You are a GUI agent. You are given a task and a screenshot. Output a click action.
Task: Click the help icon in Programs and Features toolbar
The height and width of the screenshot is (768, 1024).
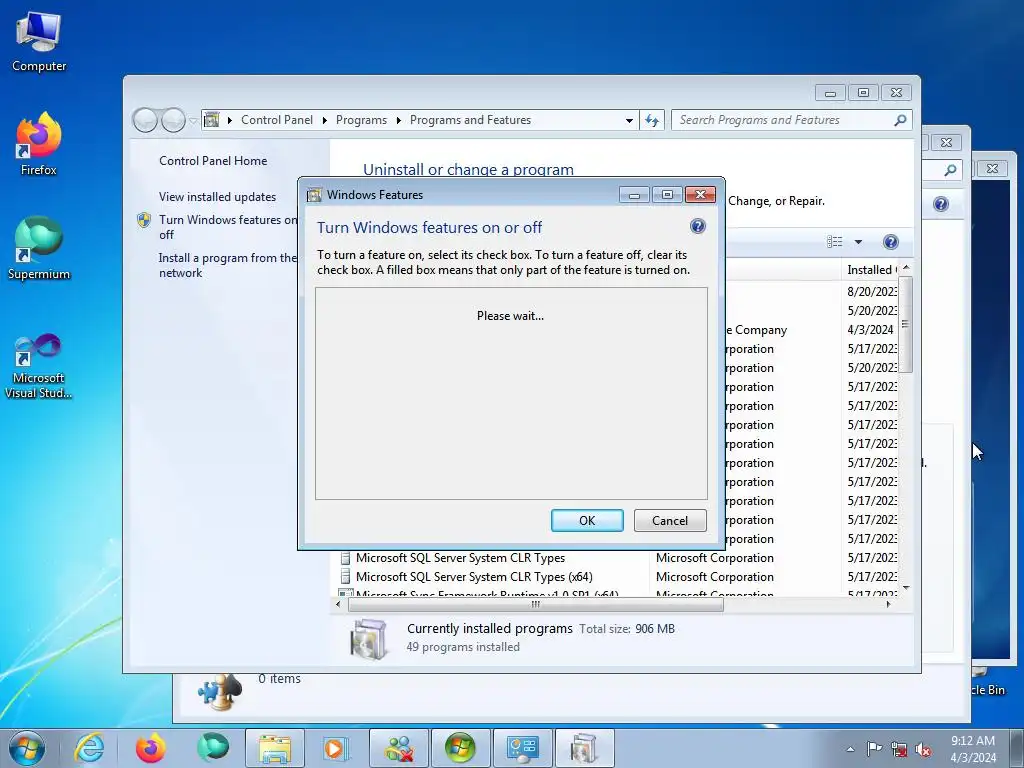pos(890,242)
